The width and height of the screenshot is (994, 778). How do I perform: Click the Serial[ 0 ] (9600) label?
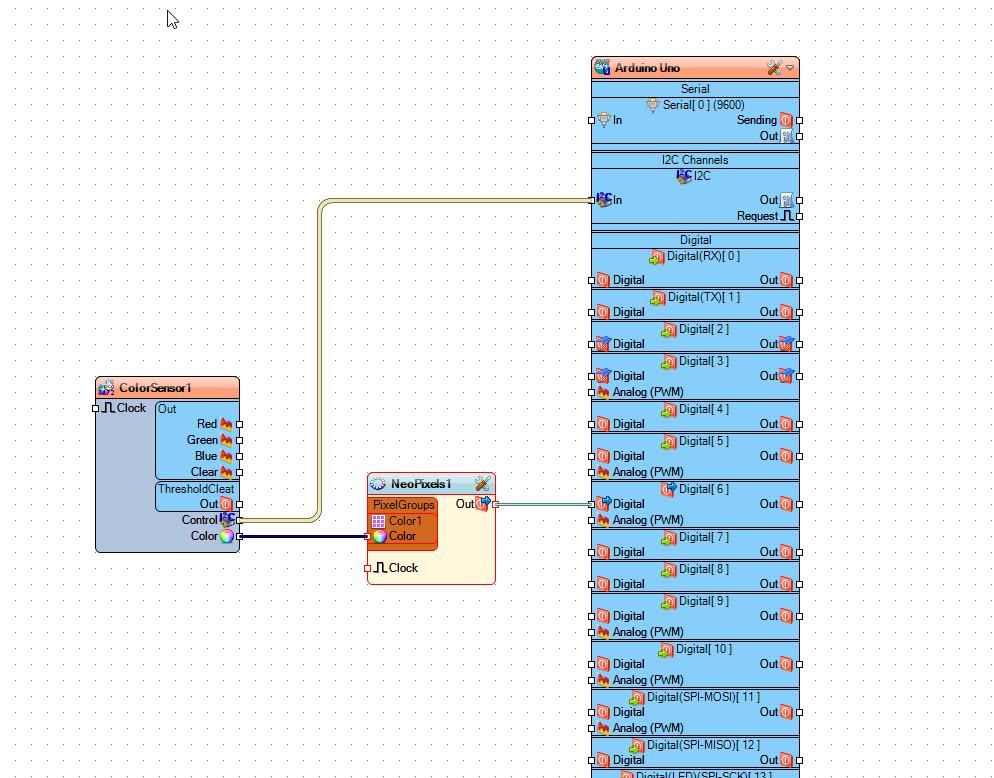pyautogui.click(x=703, y=105)
